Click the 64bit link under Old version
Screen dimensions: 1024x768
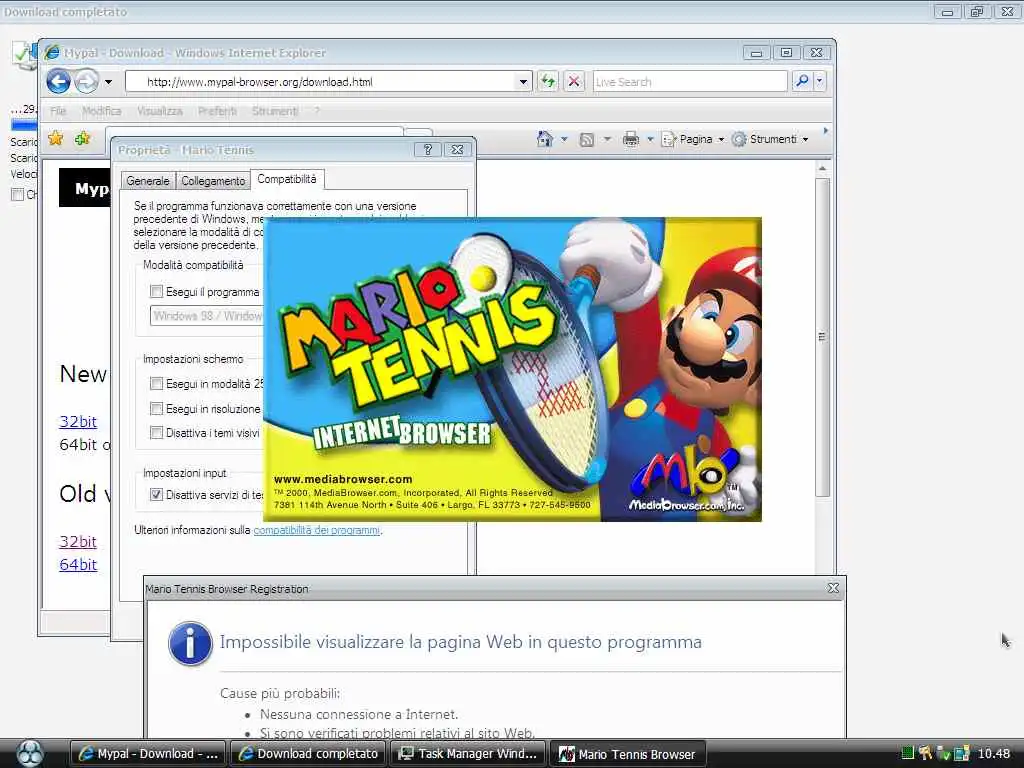click(78, 564)
